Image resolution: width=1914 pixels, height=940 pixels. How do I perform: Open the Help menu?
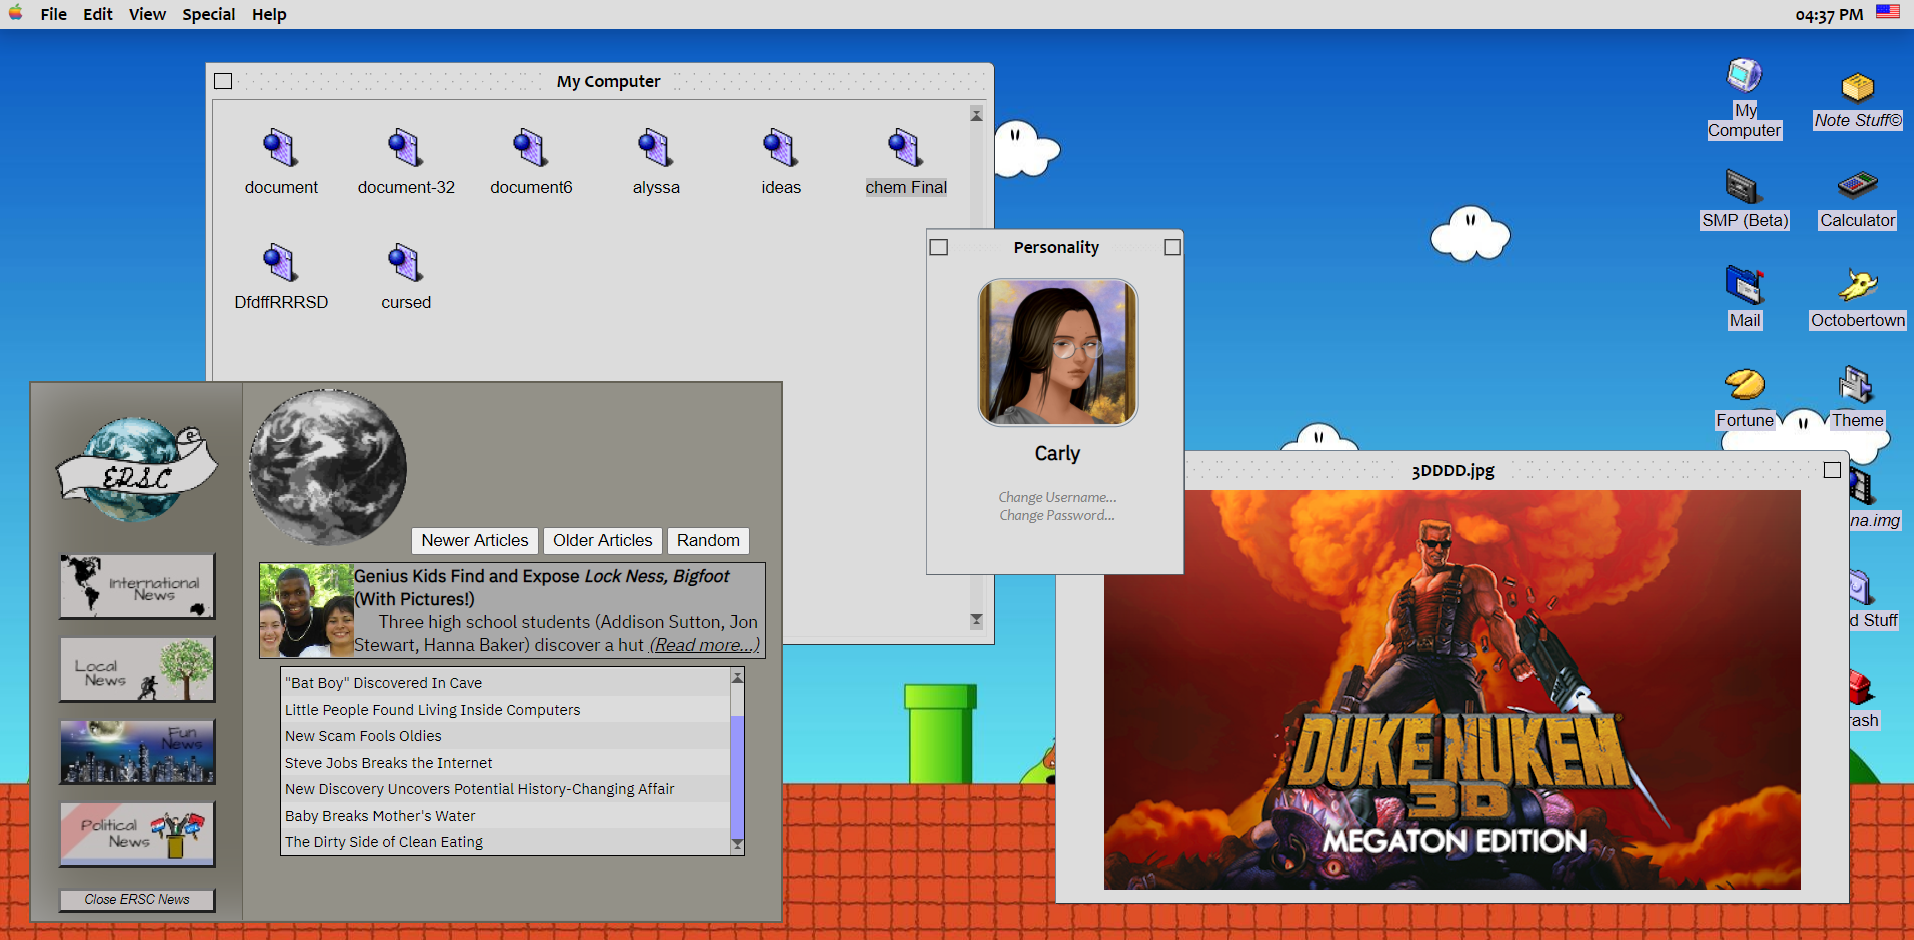click(x=269, y=14)
